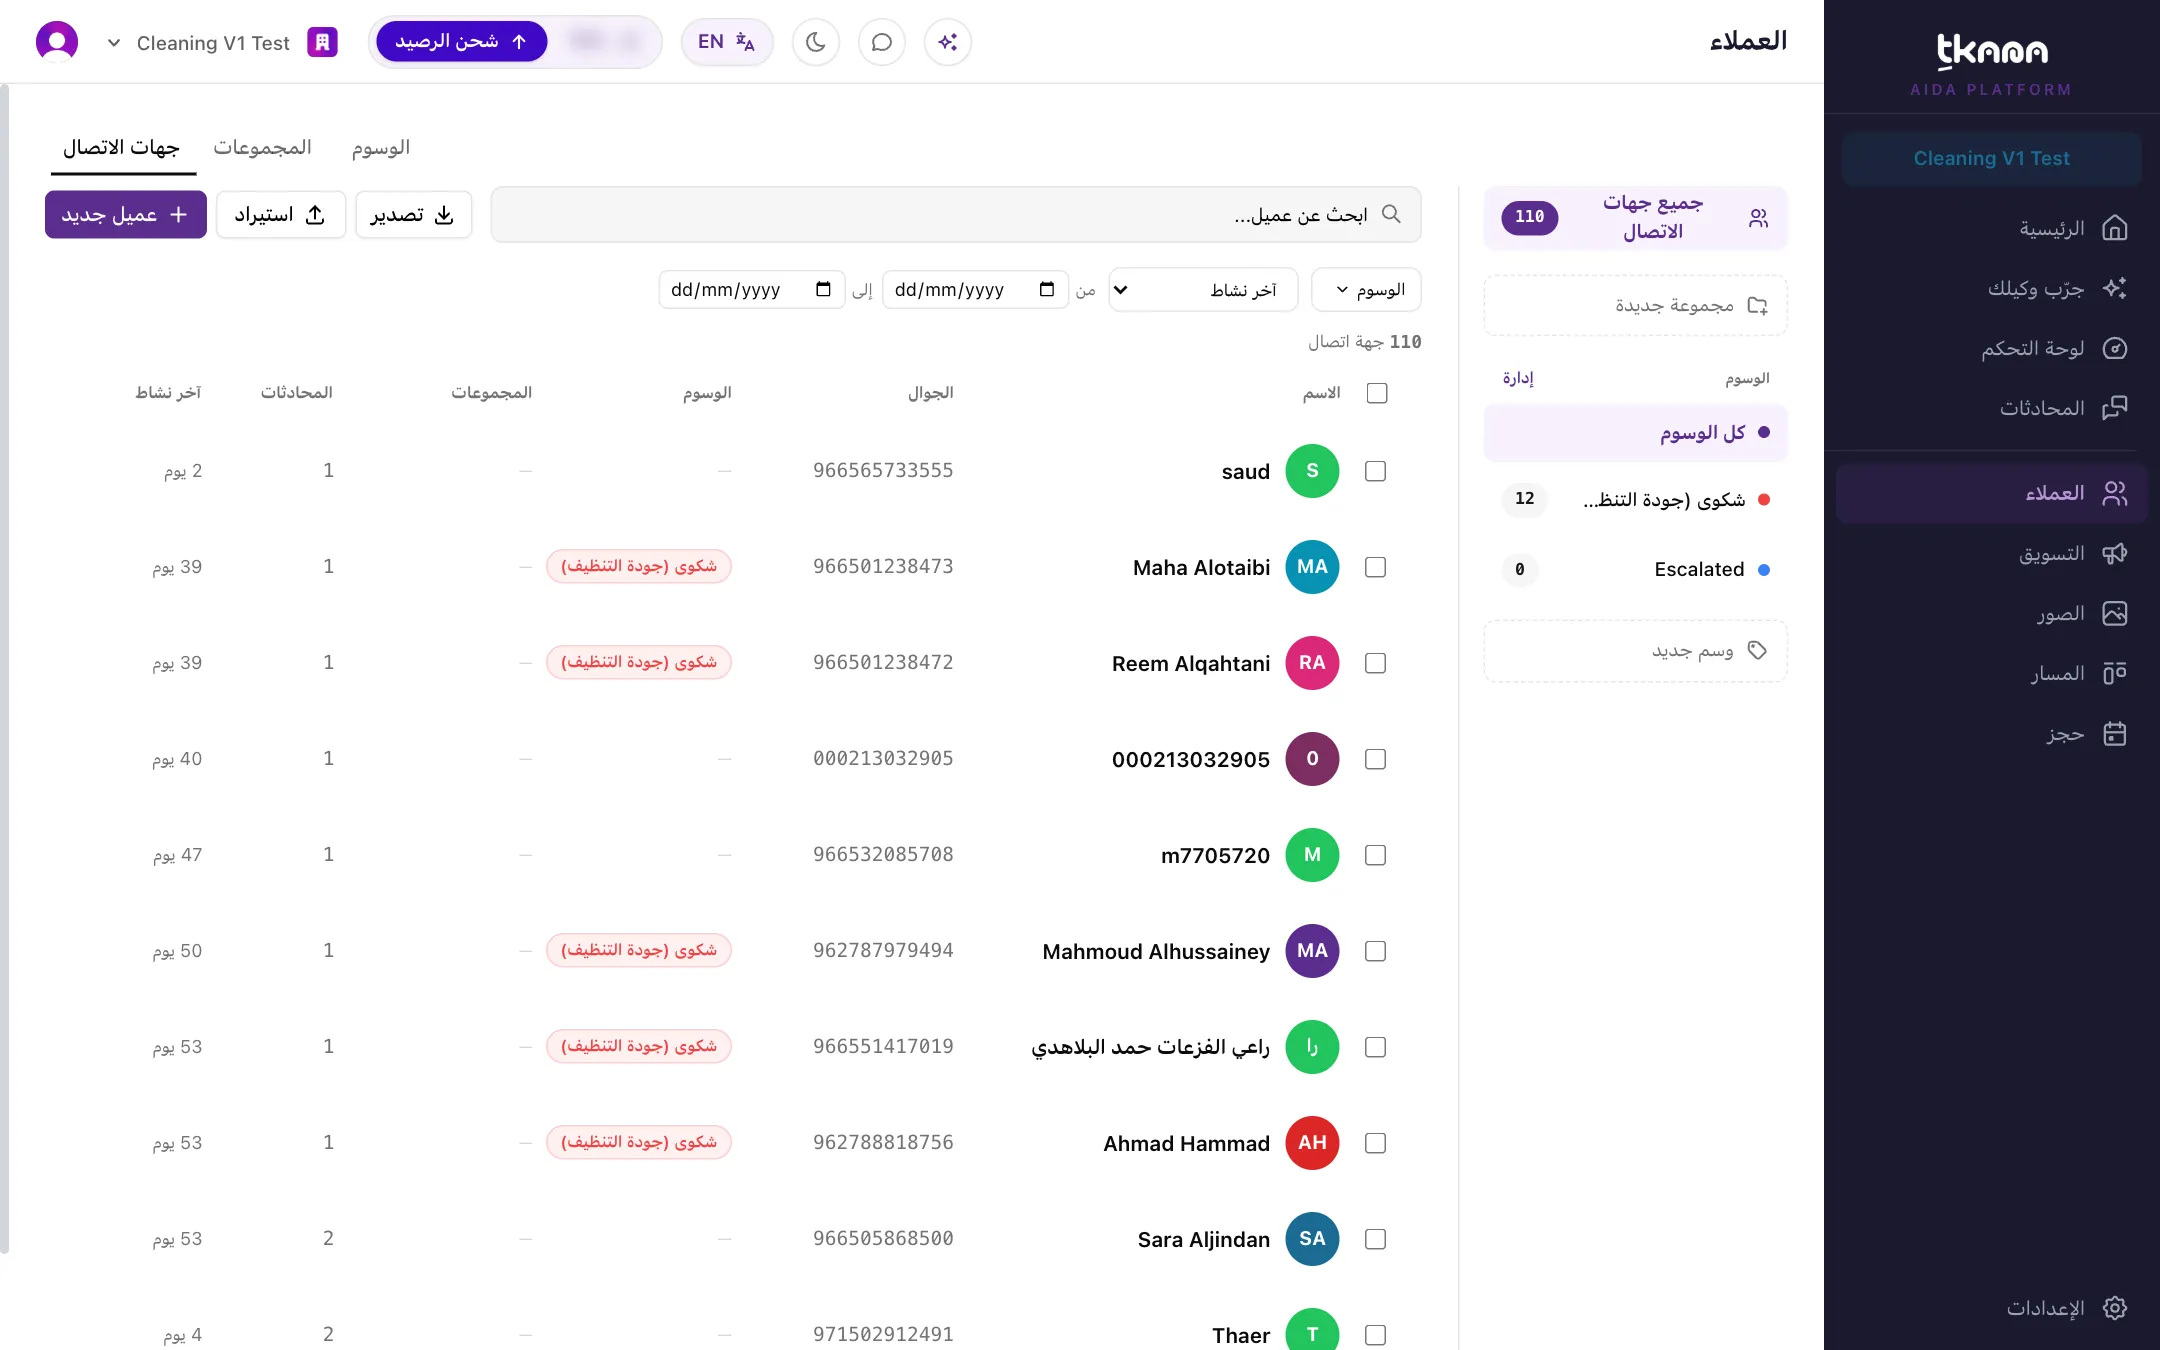Click calendar icon in the إلى date field
The width and height of the screenshot is (2160, 1350).
click(x=823, y=290)
